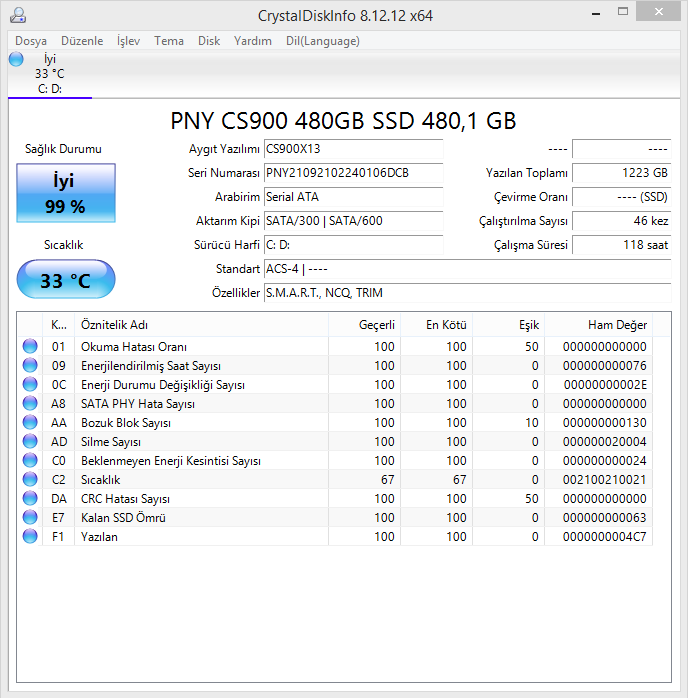The height and width of the screenshot is (698, 688).
Task: Open the Tema menu
Action: coord(169,41)
